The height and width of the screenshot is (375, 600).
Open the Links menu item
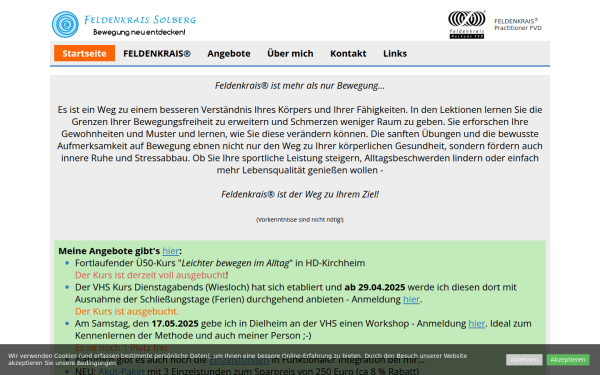tap(395, 53)
